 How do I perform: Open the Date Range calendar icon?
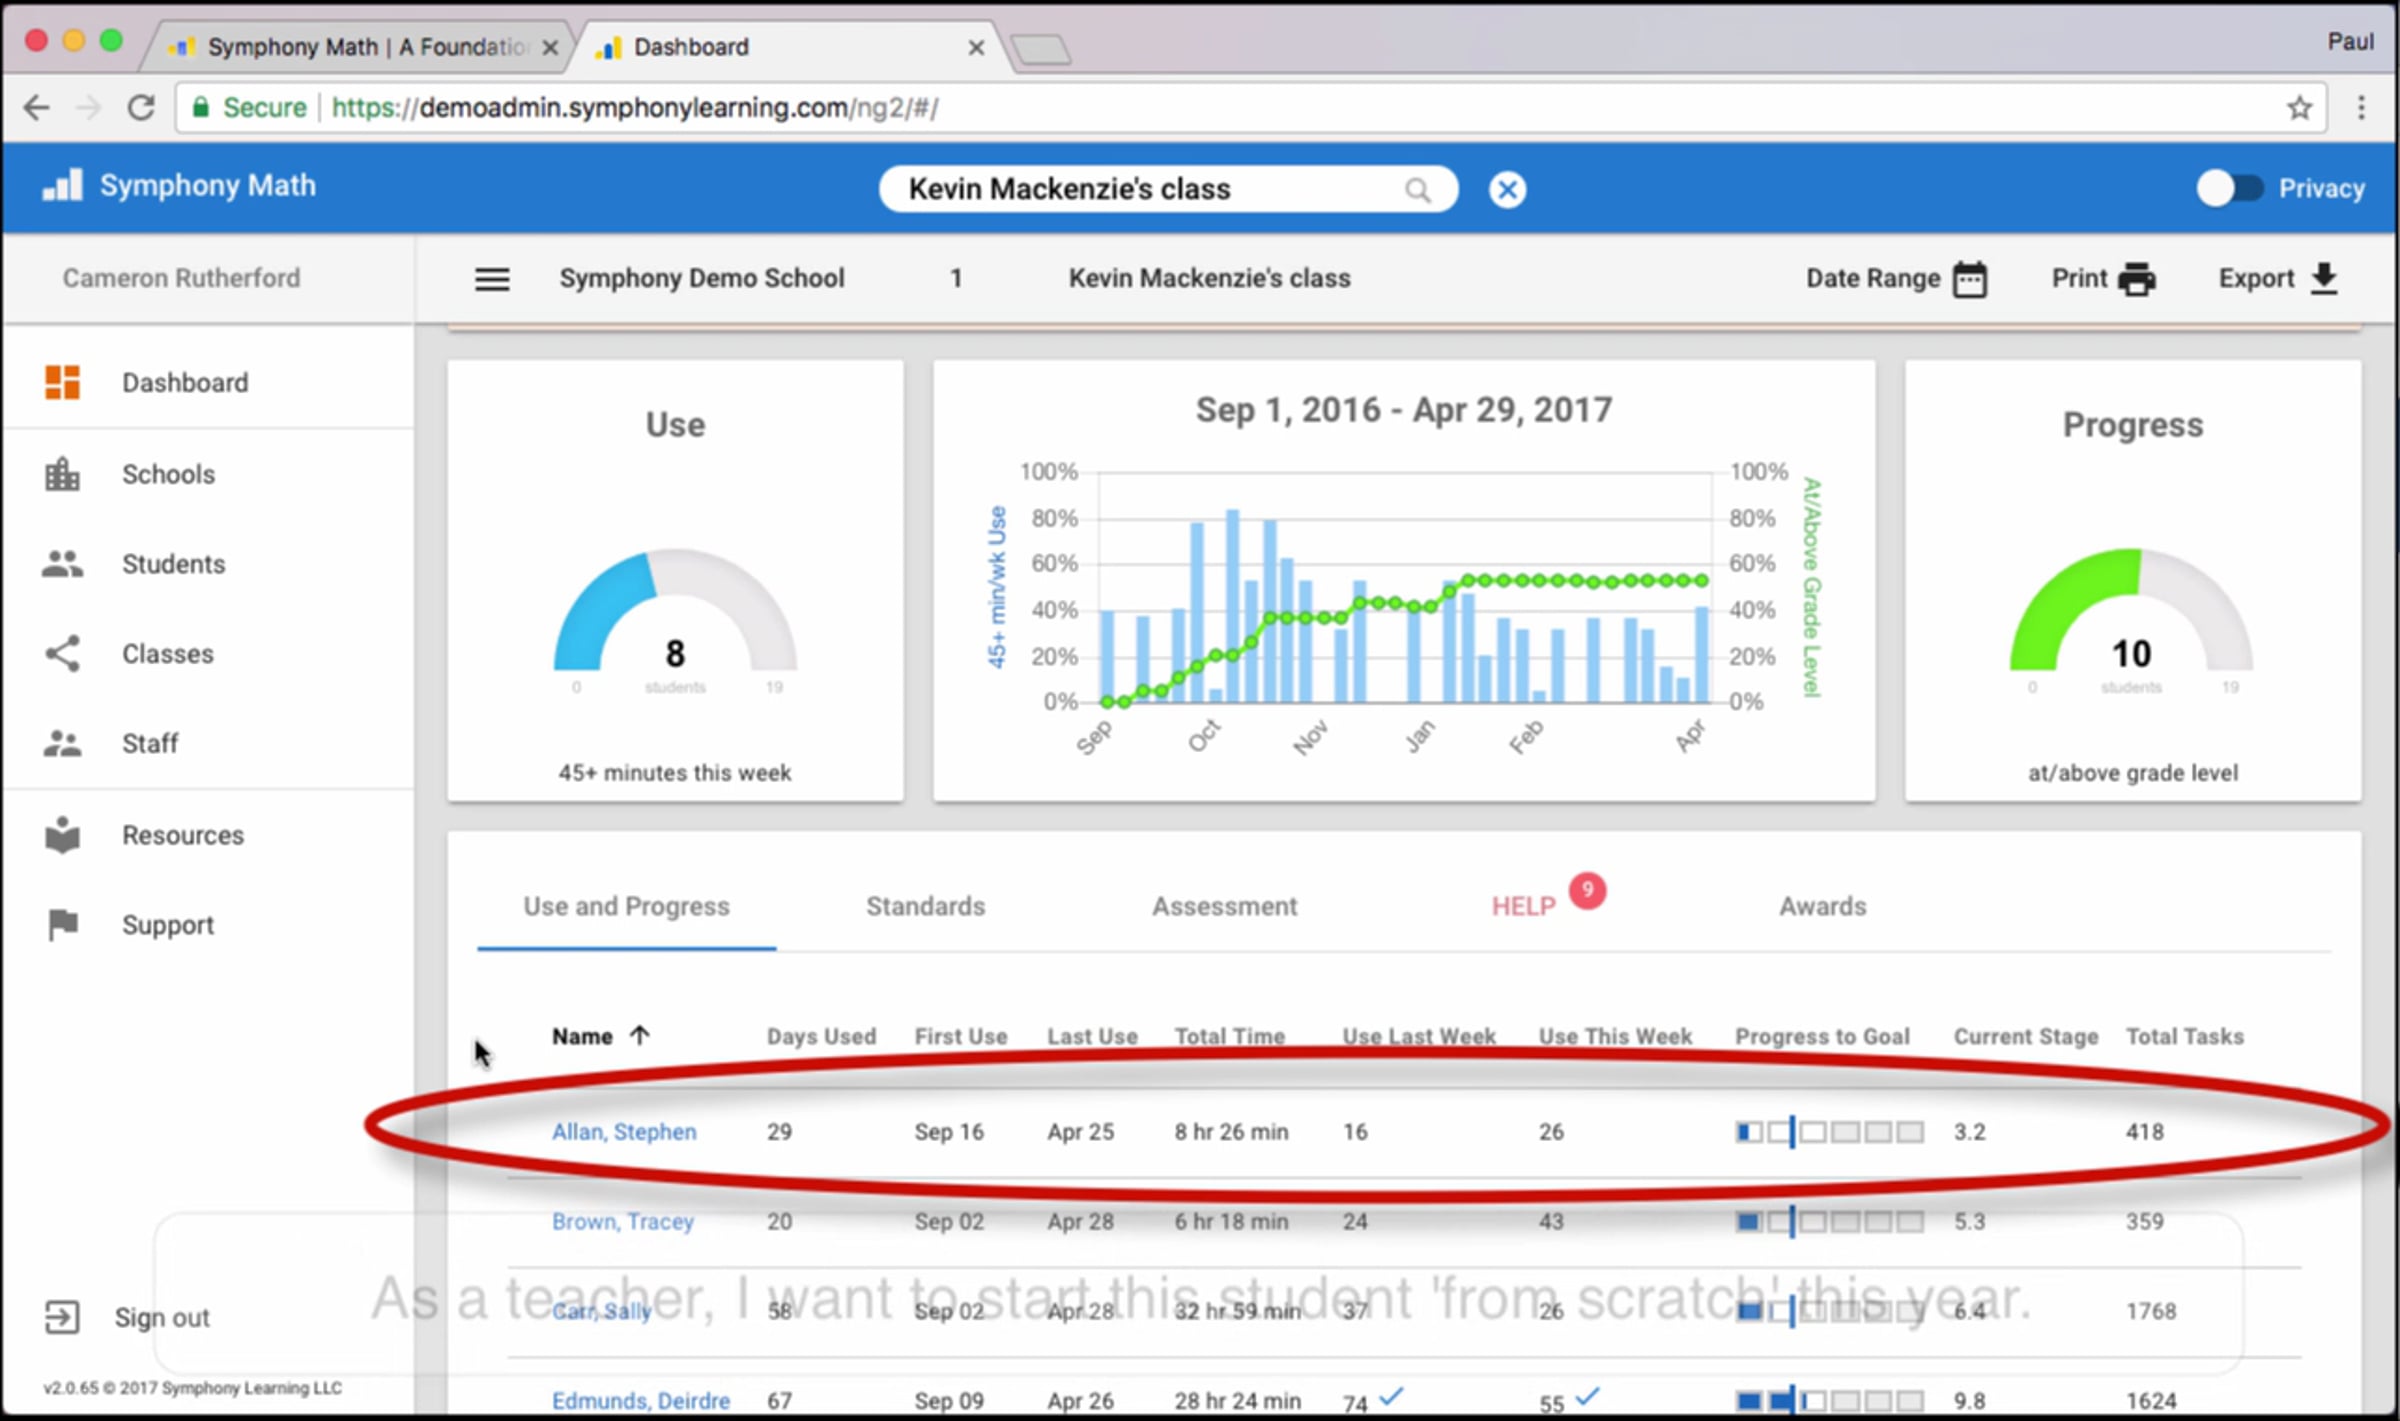(x=1970, y=279)
